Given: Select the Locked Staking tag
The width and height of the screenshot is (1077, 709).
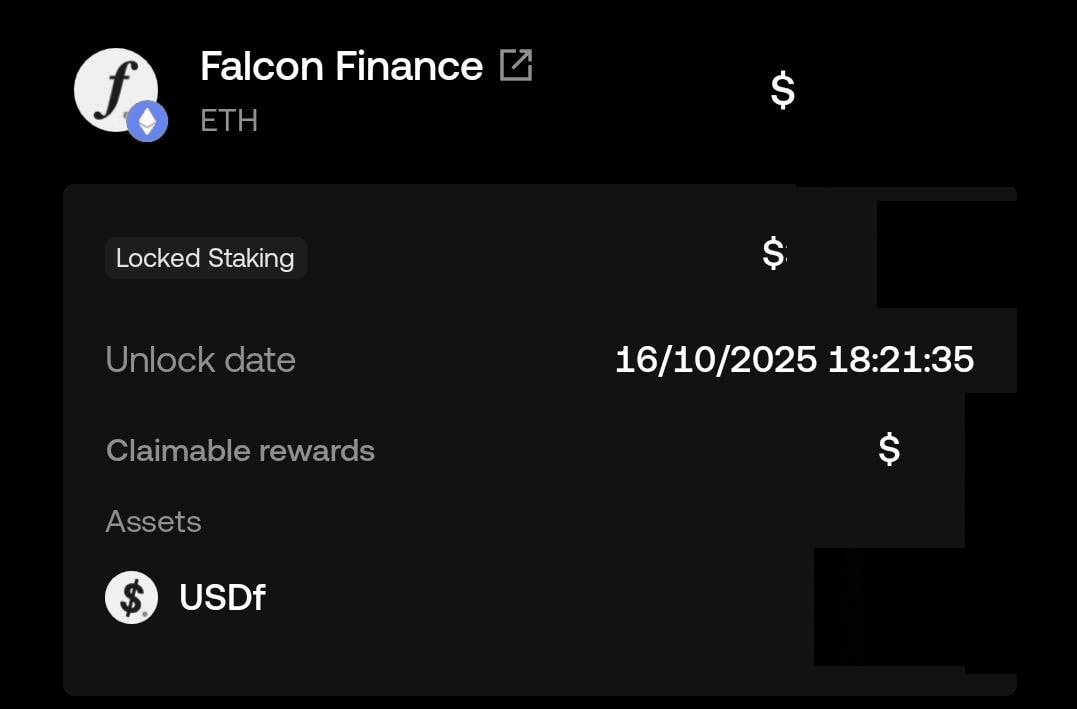Looking at the screenshot, I should [x=205, y=258].
